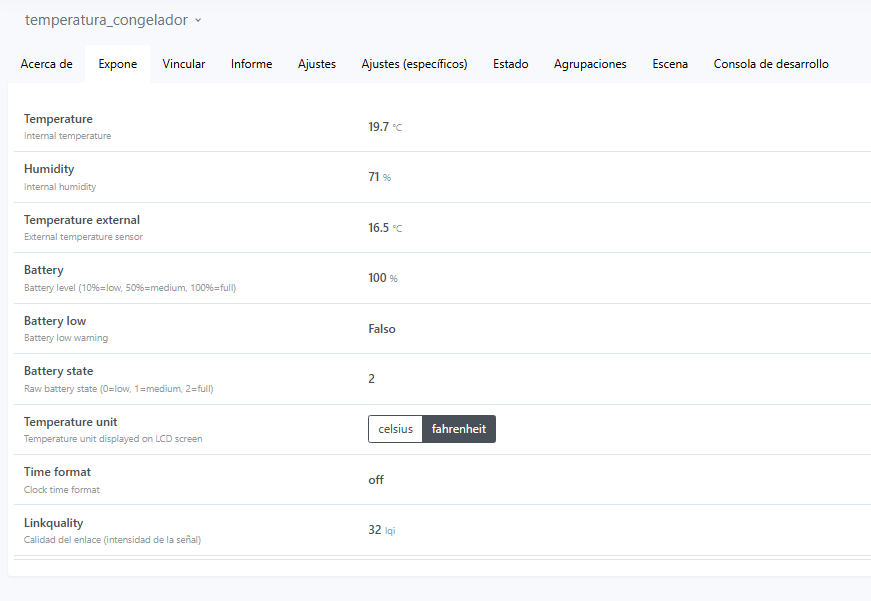Image resolution: width=871 pixels, height=601 pixels.
Task: Open the temperatura_congelador device dropdown
Action: pos(113,20)
